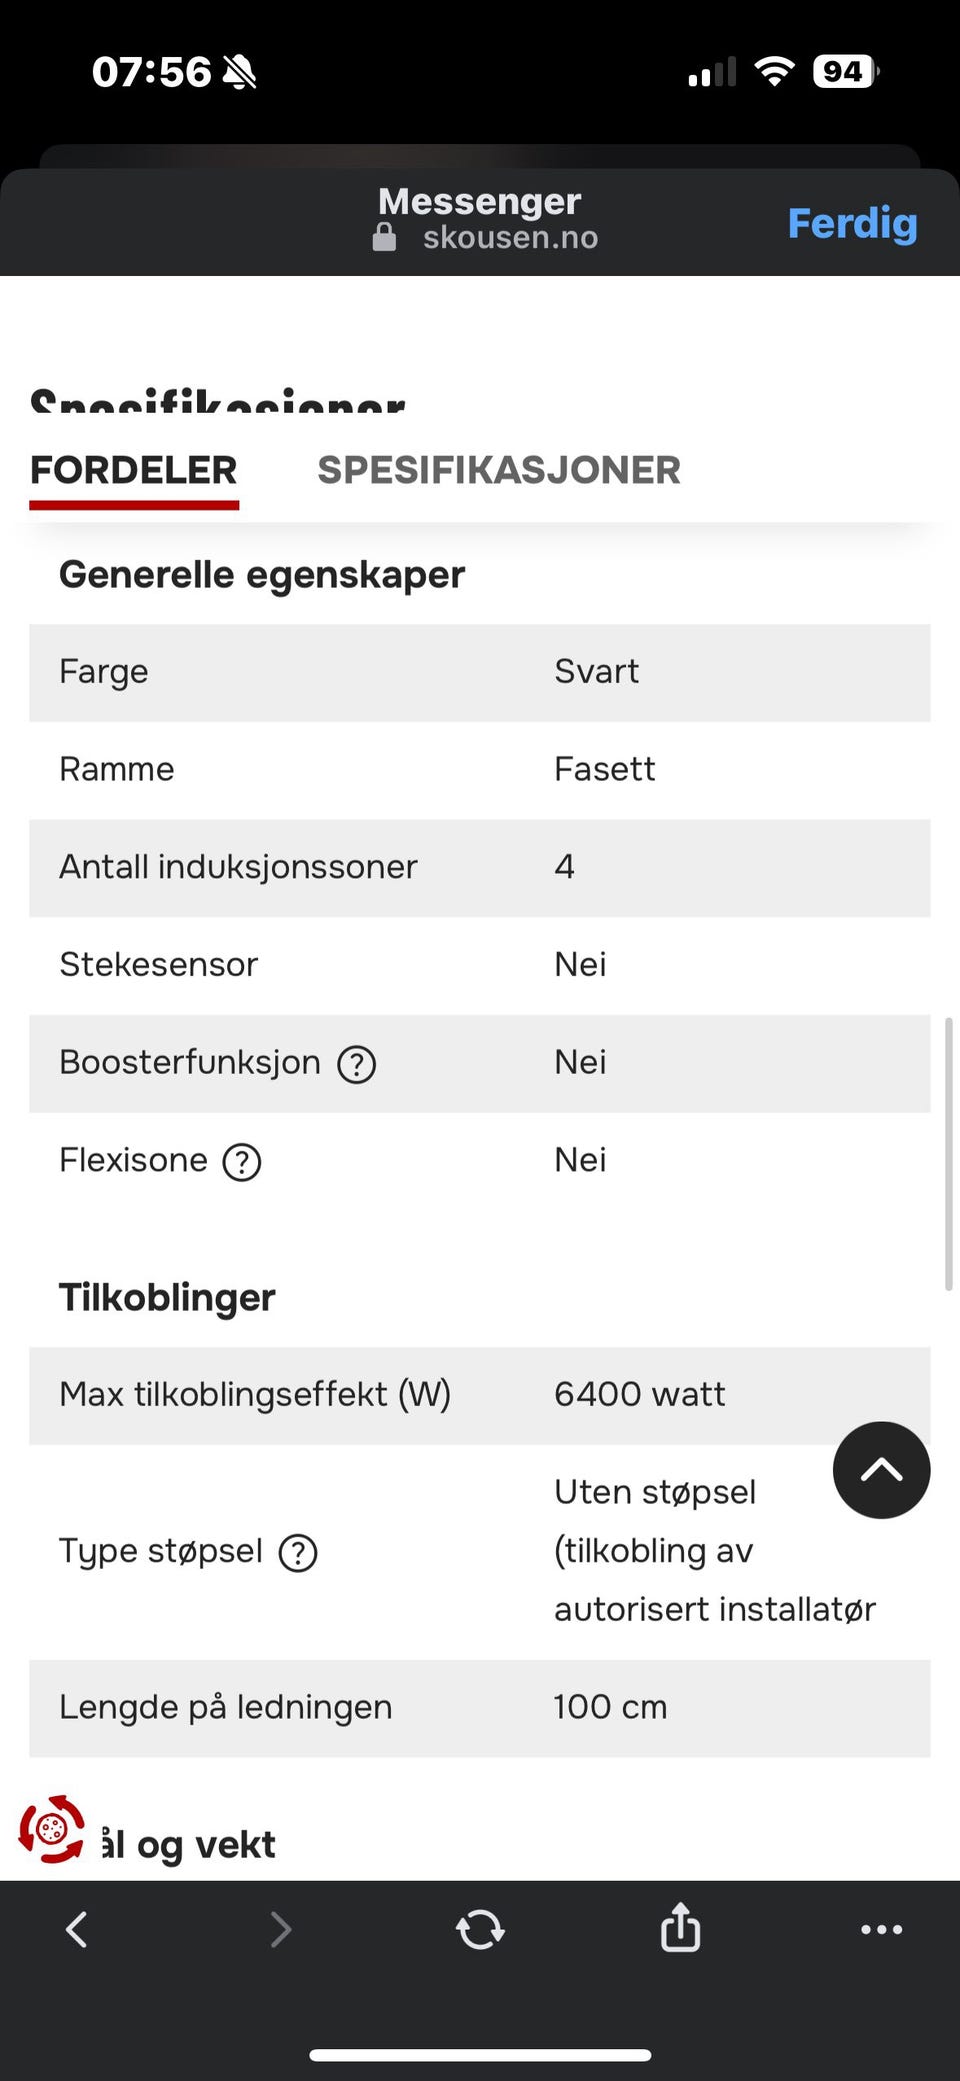Open the share sheet icon
This screenshot has width=960, height=2081.
[680, 1927]
